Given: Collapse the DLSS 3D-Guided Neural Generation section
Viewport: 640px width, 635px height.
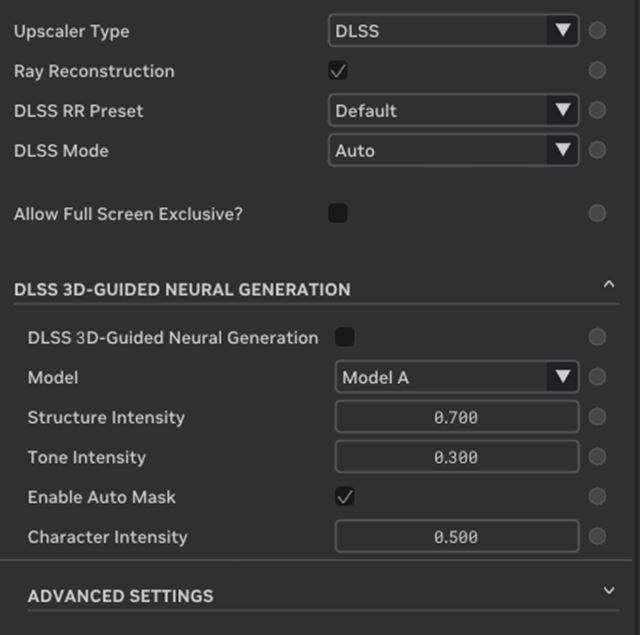Looking at the screenshot, I should pyautogui.click(x=609, y=284).
